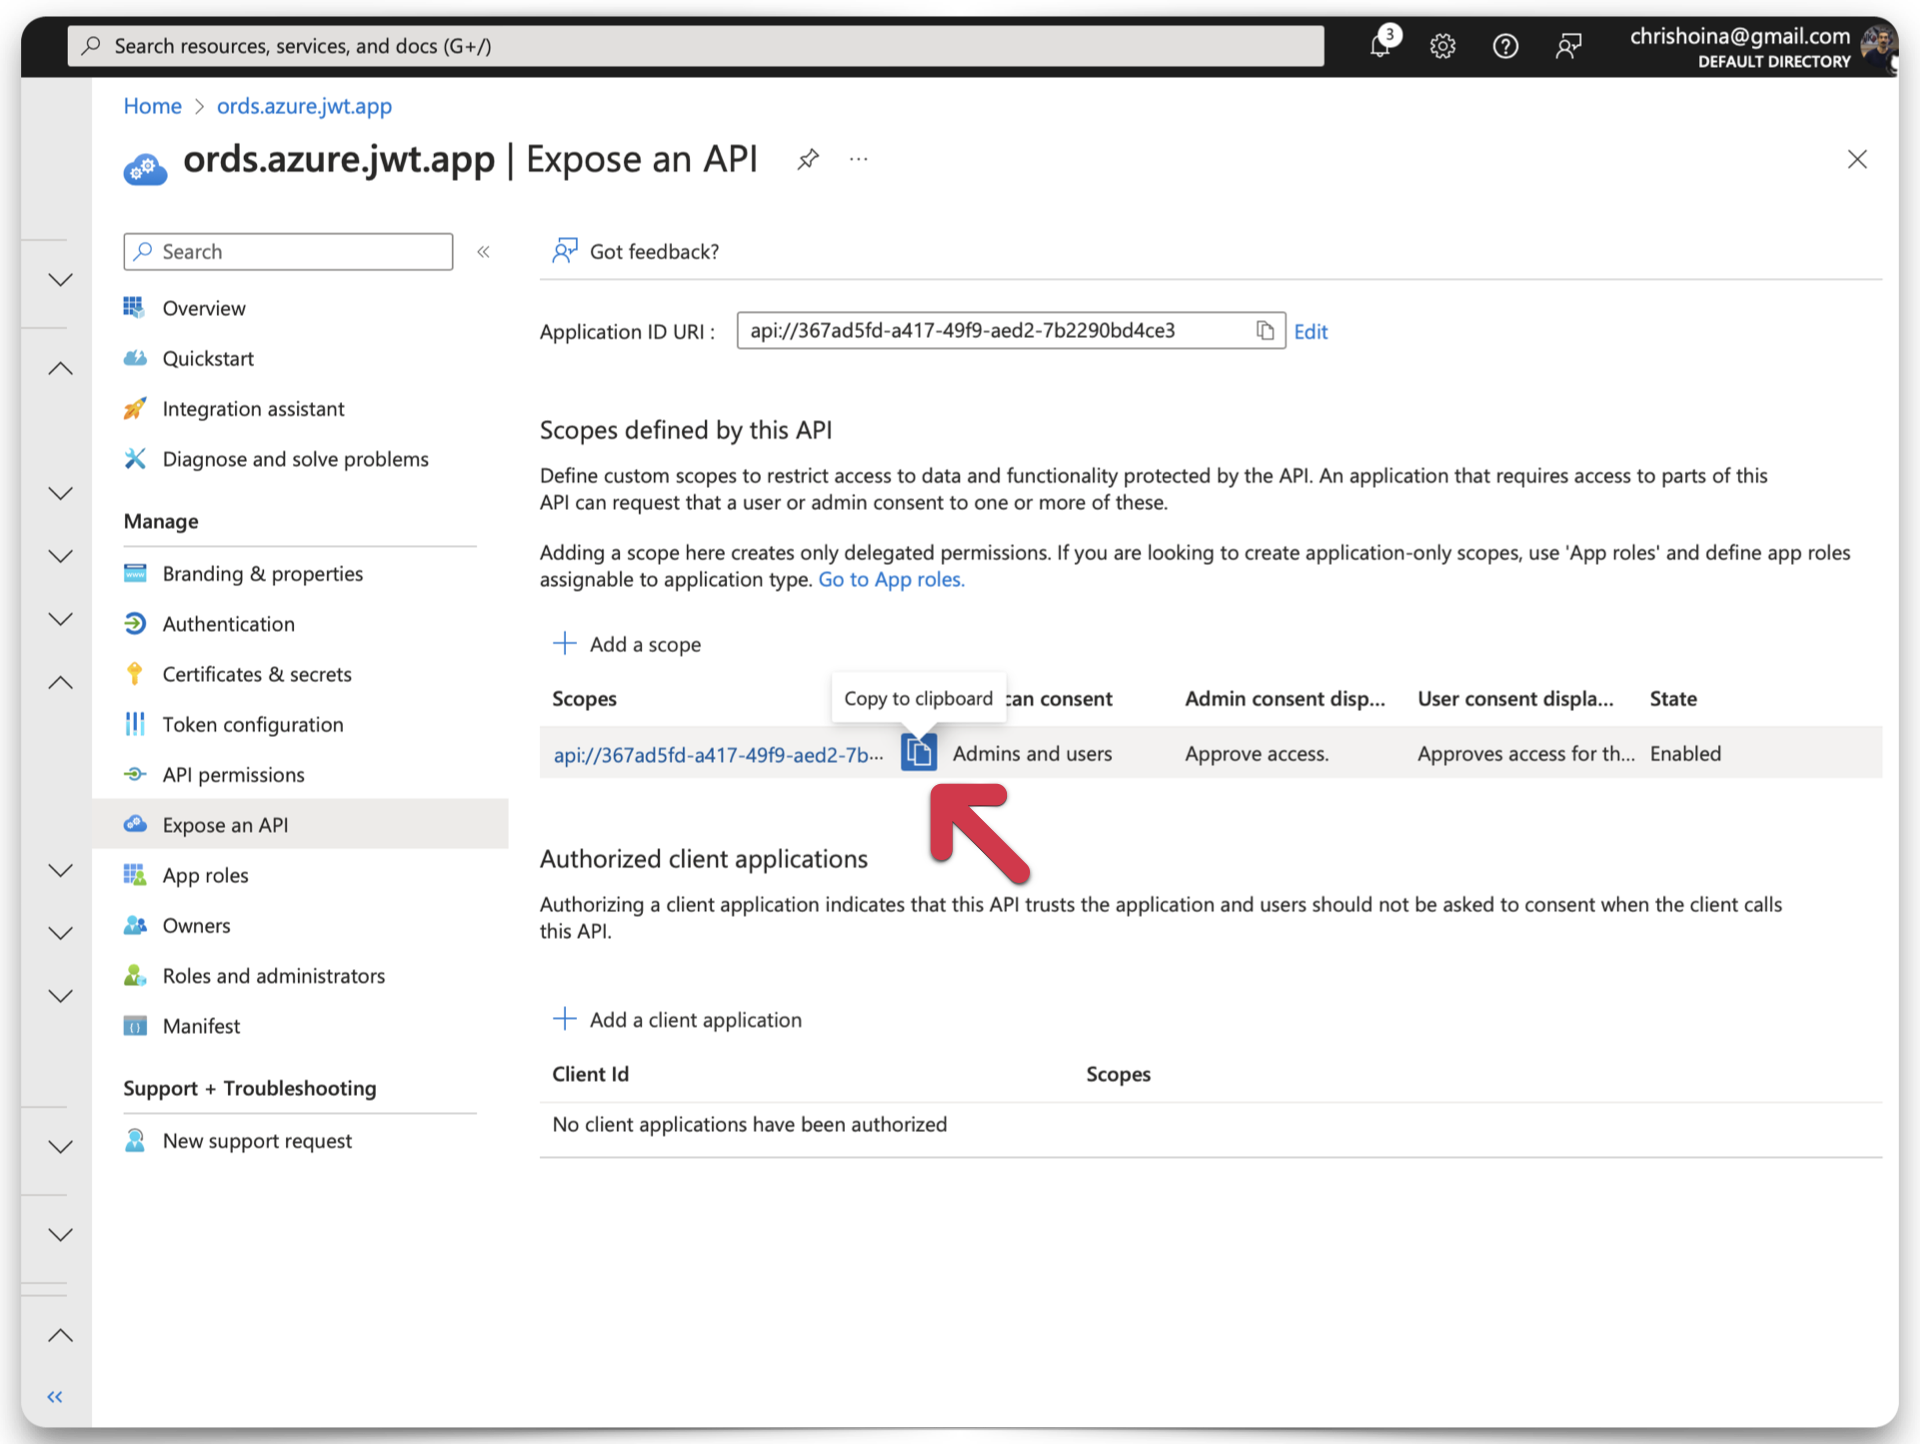The height and width of the screenshot is (1444, 1920).
Task: Open the more options ellipsis menu
Action: tap(858, 159)
